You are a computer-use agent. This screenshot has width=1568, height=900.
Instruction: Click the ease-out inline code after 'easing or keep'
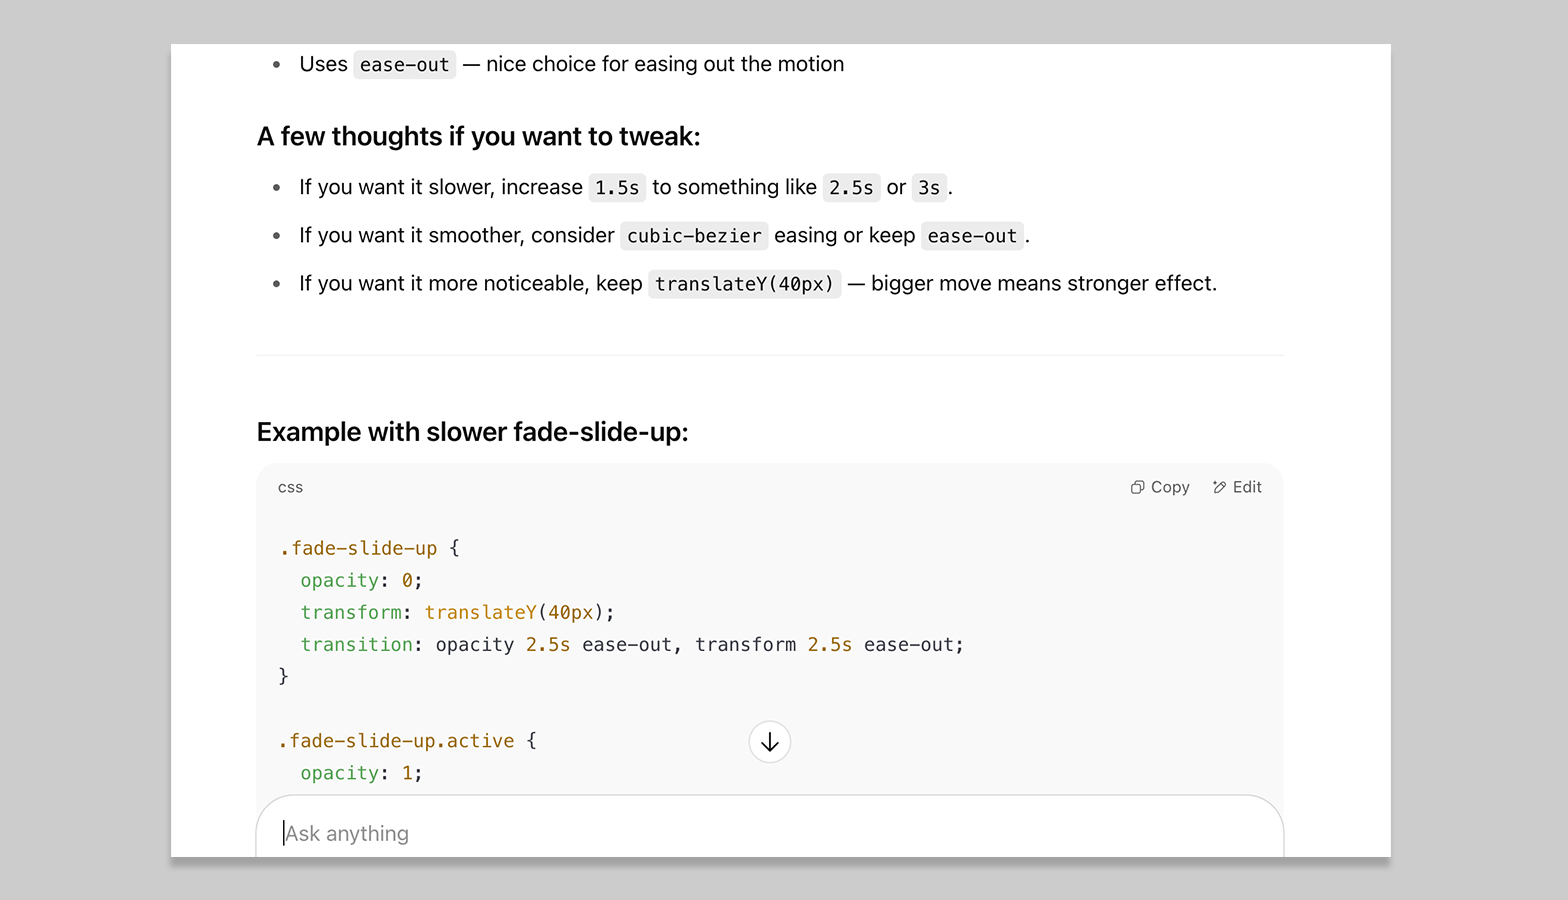pos(972,236)
